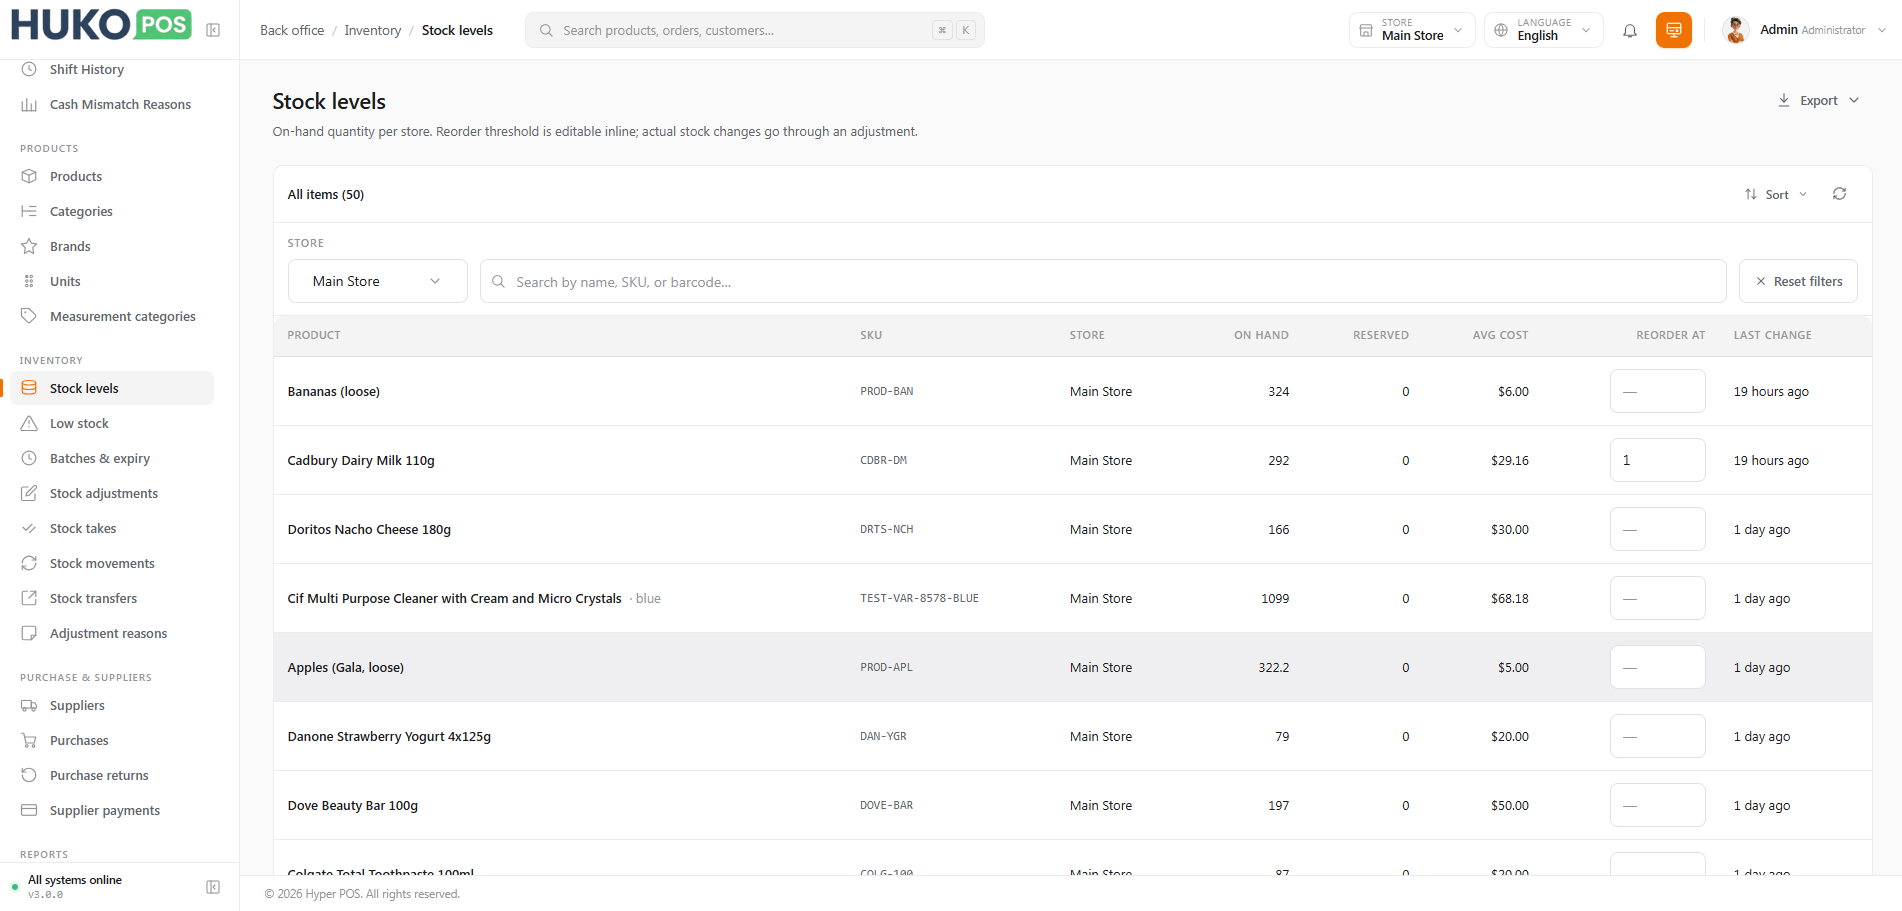Go to Inventory breadcrumb
The width and height of the screenshot is (1902, 911).
[373, 30]
